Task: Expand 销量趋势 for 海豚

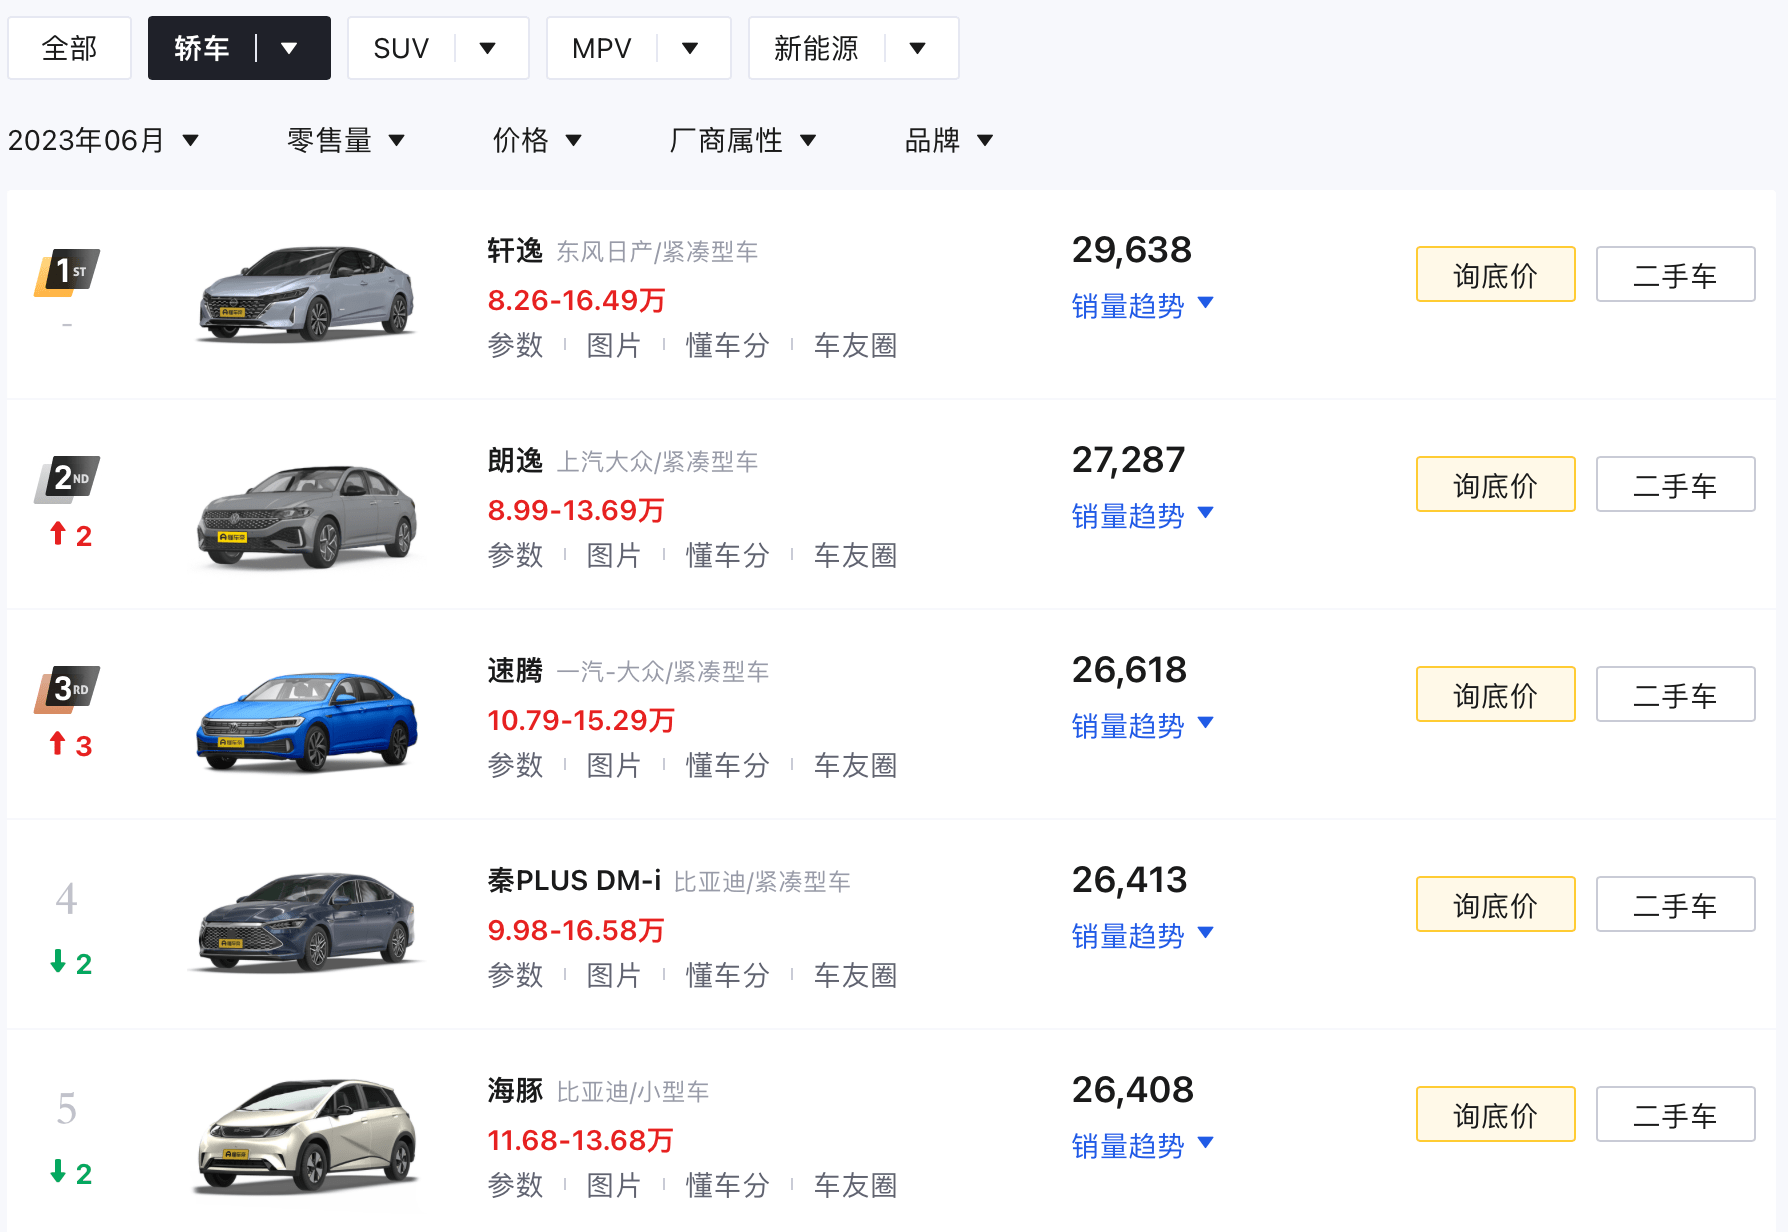Action: tap(1141, 1145)
